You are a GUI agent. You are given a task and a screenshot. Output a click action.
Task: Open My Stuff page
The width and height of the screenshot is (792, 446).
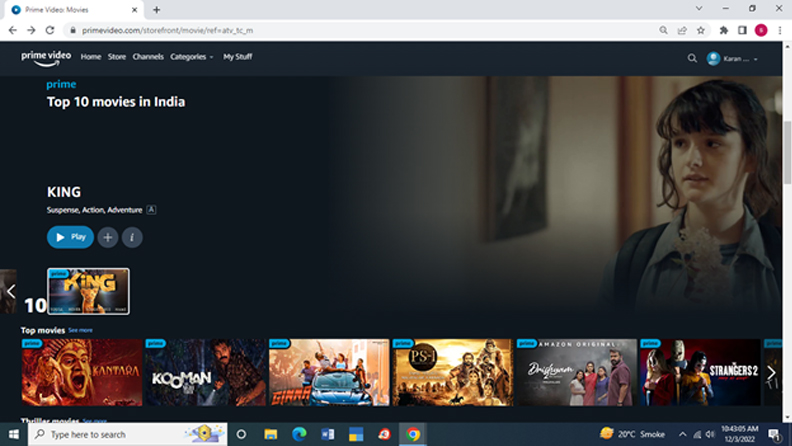237,57
